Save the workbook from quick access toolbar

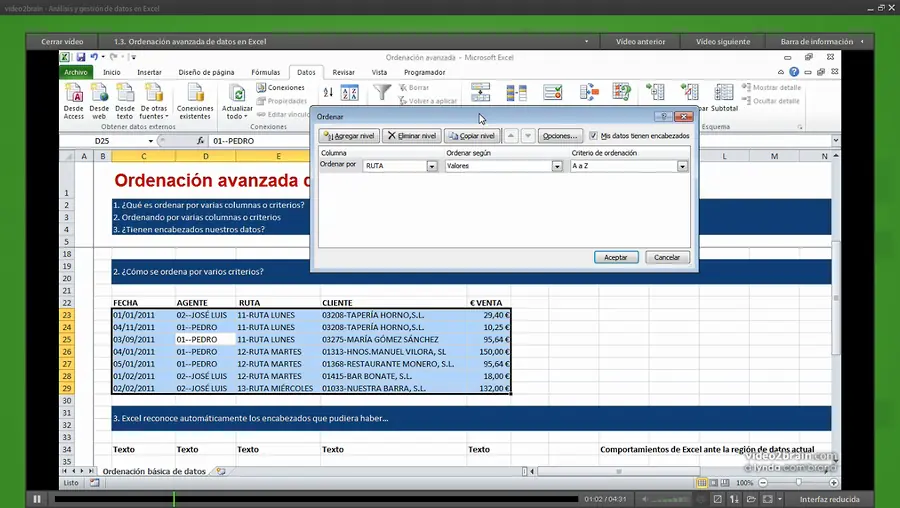(81, 57)
